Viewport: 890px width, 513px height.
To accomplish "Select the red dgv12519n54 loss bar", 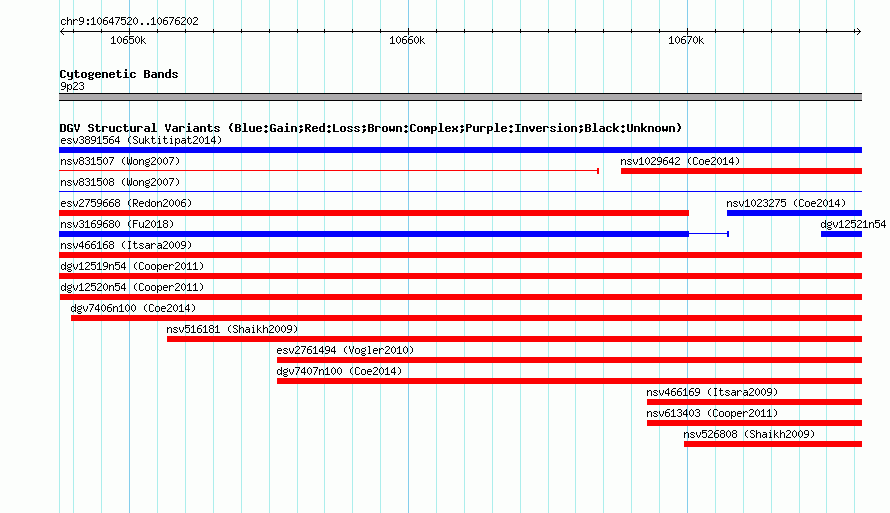I will point(460,276).
